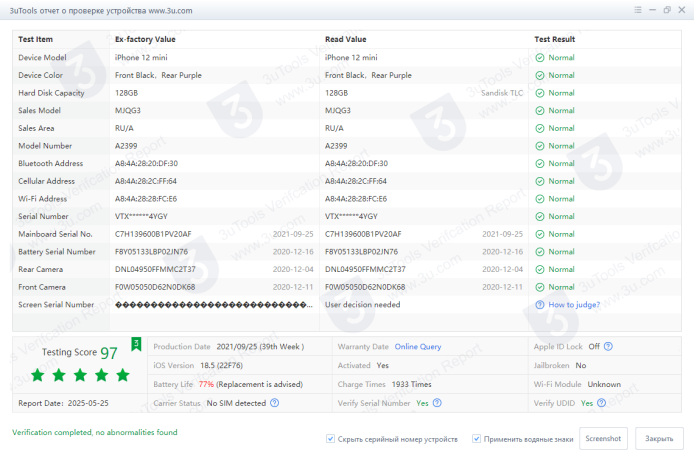
Task: Click the green check icon in Front Camera row
Action: tap(540, 286)
